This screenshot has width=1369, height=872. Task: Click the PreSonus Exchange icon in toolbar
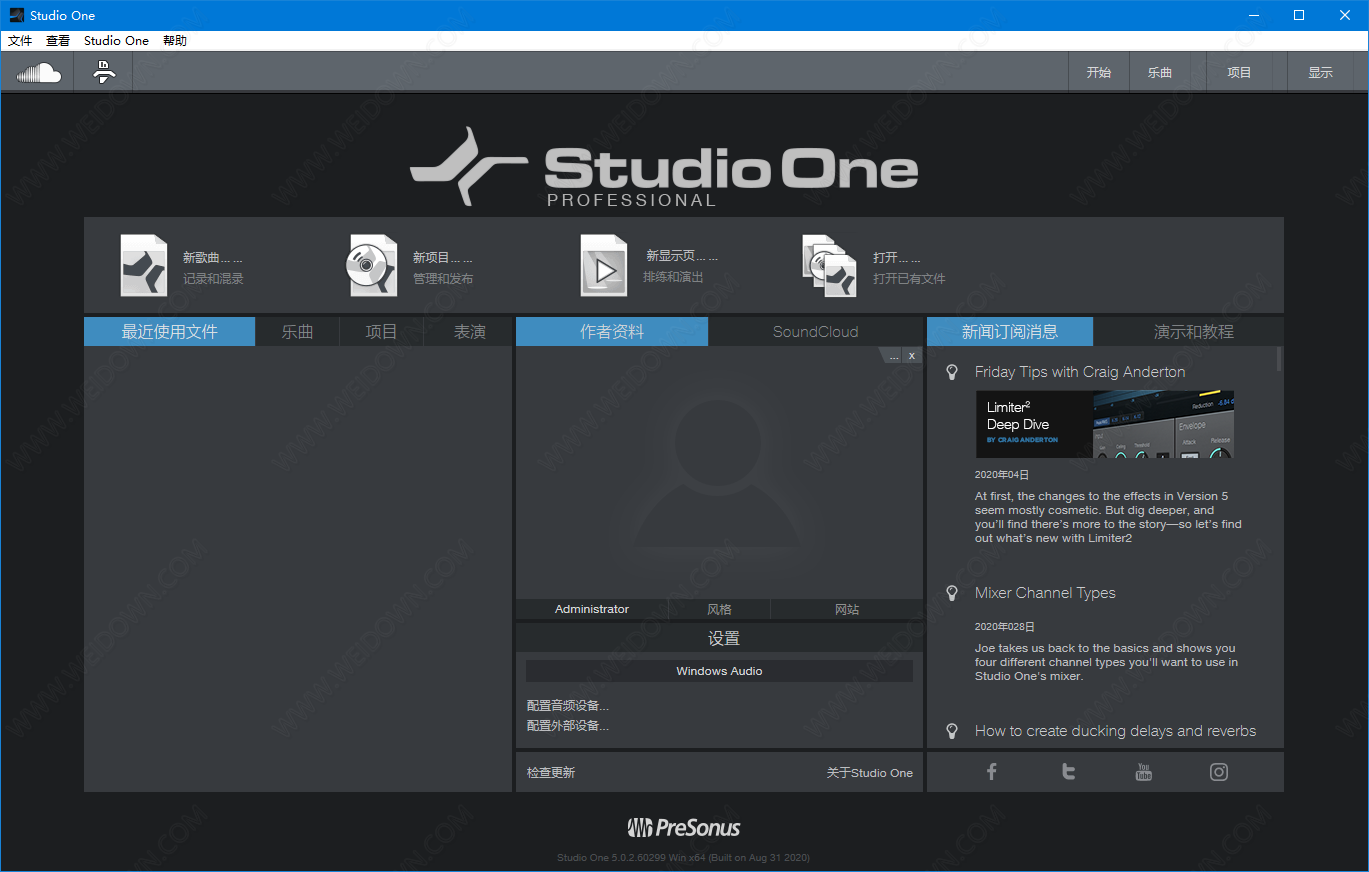pyautogui.click(x=104, y=72)
